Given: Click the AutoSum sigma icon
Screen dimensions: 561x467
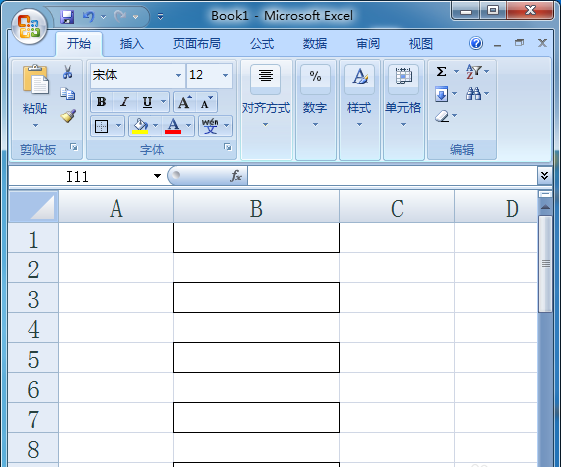Looking at the screenshot, I should [x=442, y=72].
